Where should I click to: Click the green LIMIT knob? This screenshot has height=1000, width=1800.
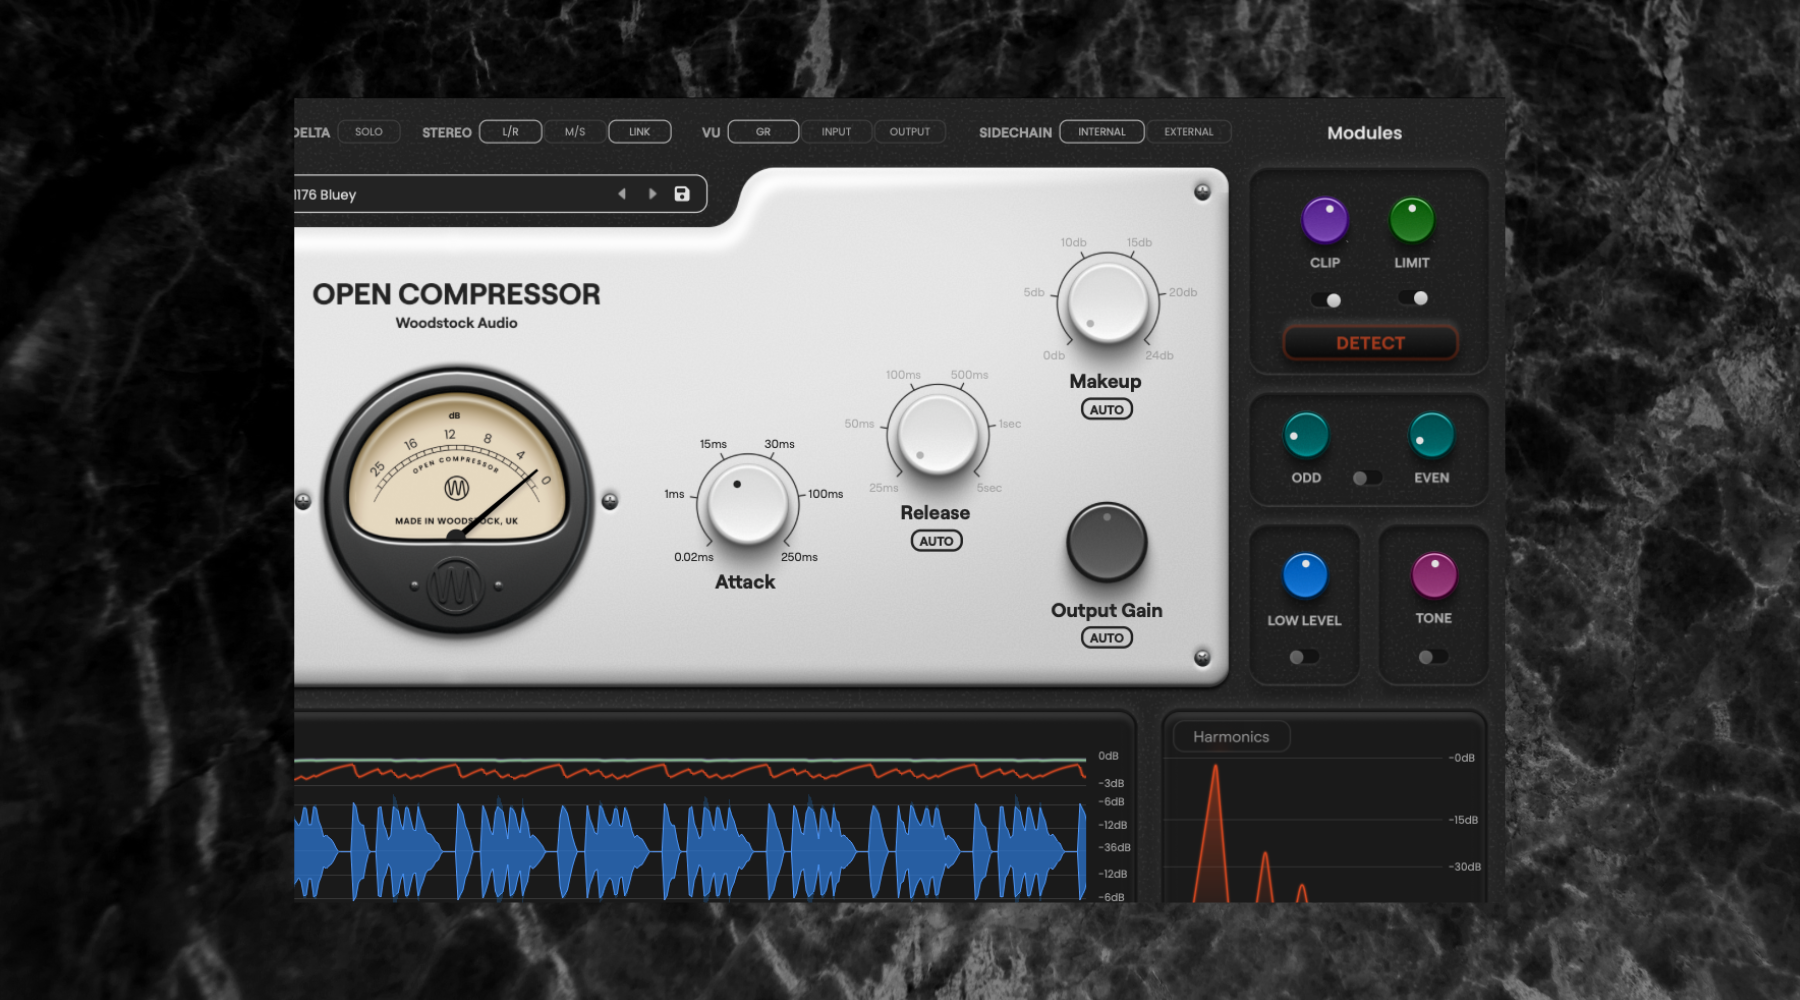point(1412,220)
